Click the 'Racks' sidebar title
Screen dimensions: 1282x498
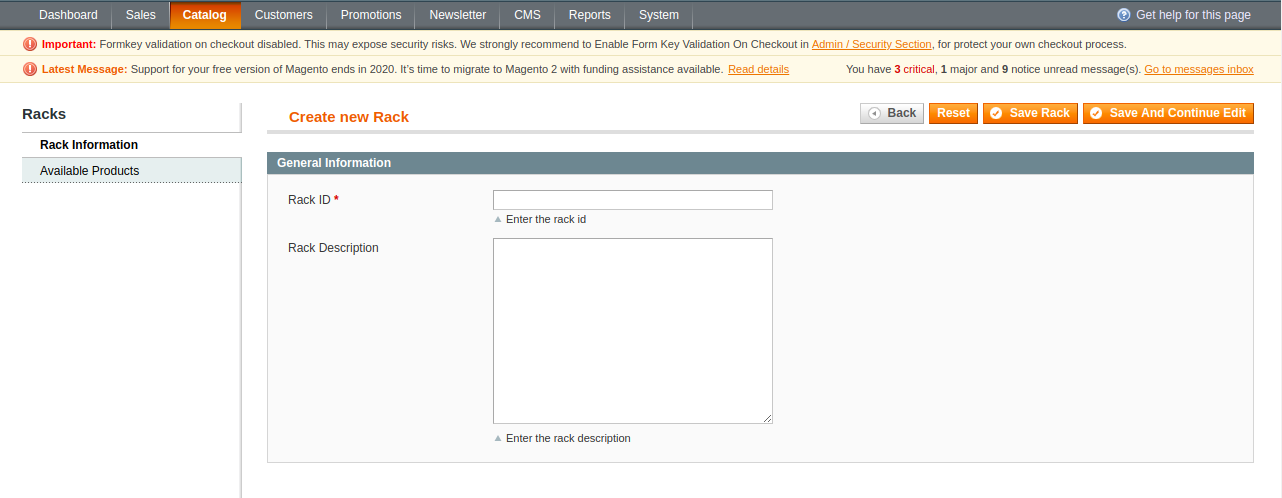tap(44, 114)
